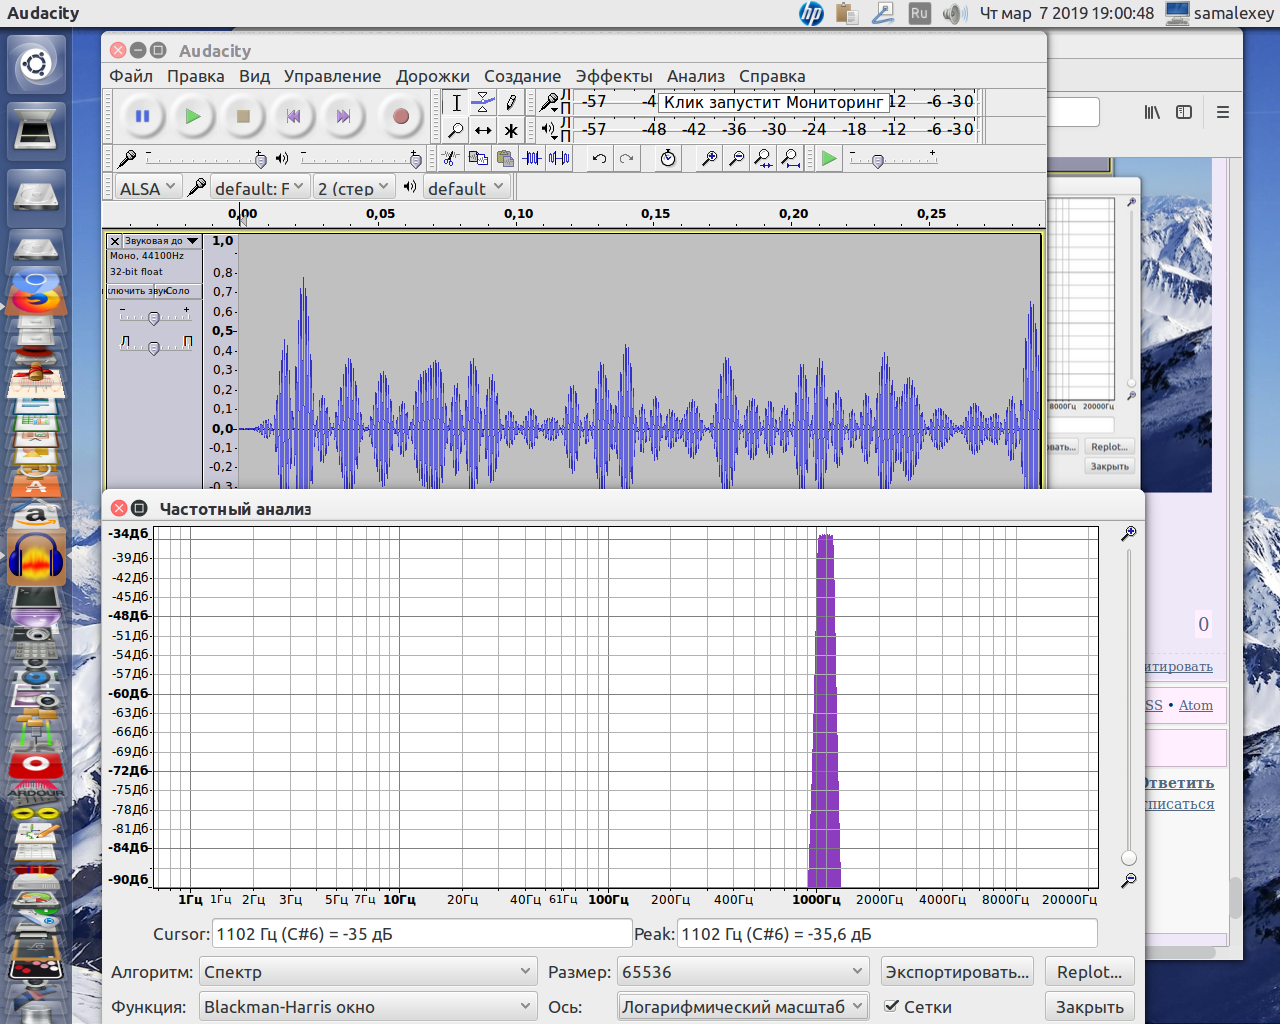
Task: Click the Cut scissors icon
Action: [450, 158]
